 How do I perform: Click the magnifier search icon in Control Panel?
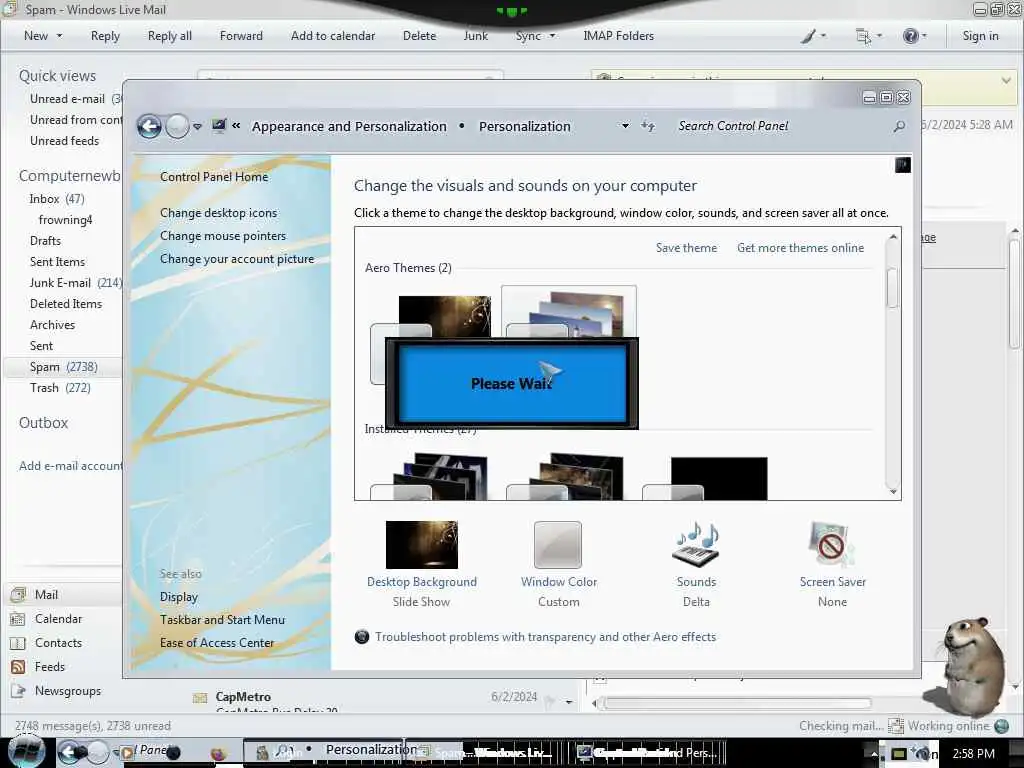click(899, 126)
